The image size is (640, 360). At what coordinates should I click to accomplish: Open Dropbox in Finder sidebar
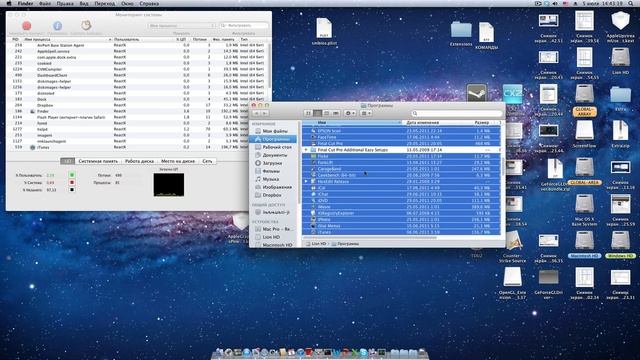[272, 195]
